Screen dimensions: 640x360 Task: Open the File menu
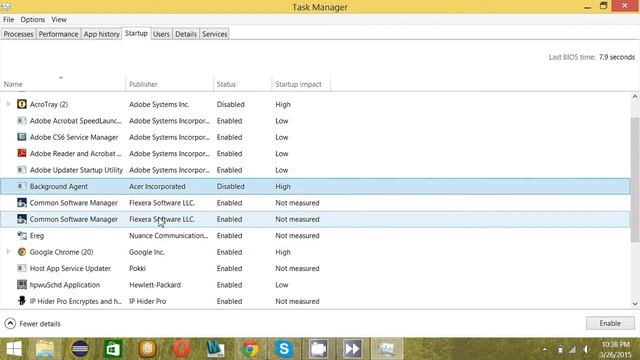tap(9, 20)
